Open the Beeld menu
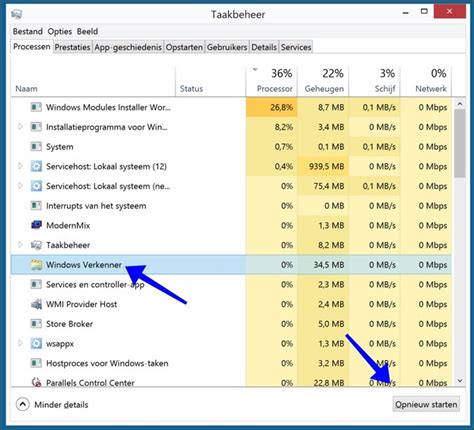The image size is (474, 430). (x=87, y=32)
